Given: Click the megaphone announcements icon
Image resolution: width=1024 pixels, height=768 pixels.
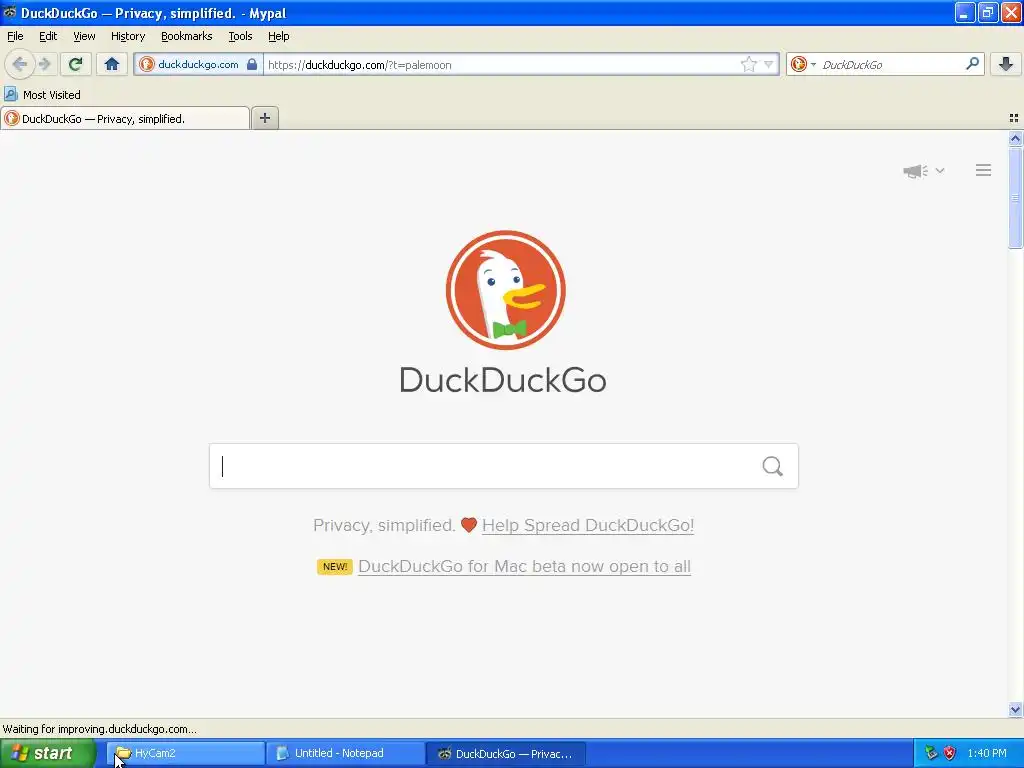Looking at the screenshot, I should tap(915, 171).
